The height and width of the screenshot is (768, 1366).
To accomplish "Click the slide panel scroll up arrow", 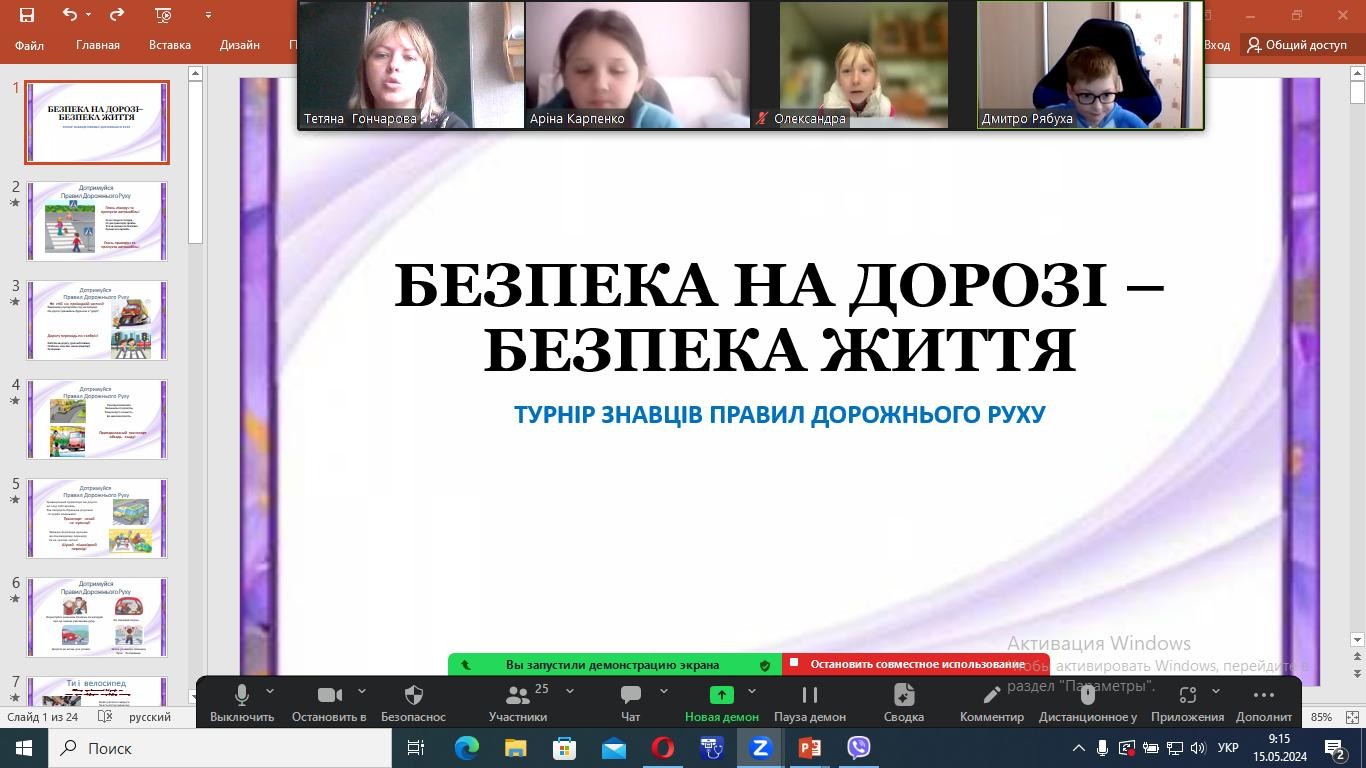I will (x=195, y=74).
